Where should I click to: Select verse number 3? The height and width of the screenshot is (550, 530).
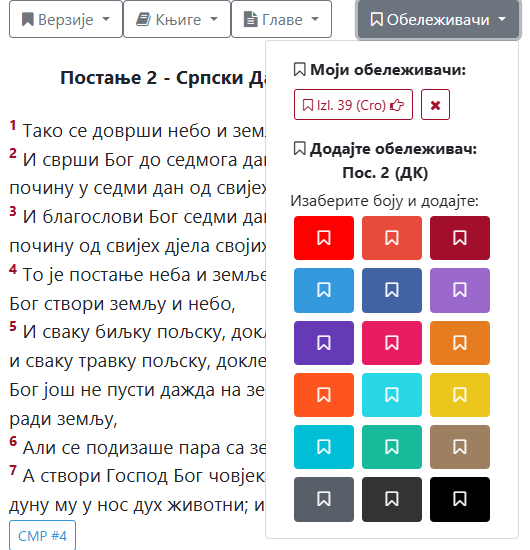pos(13,212)
